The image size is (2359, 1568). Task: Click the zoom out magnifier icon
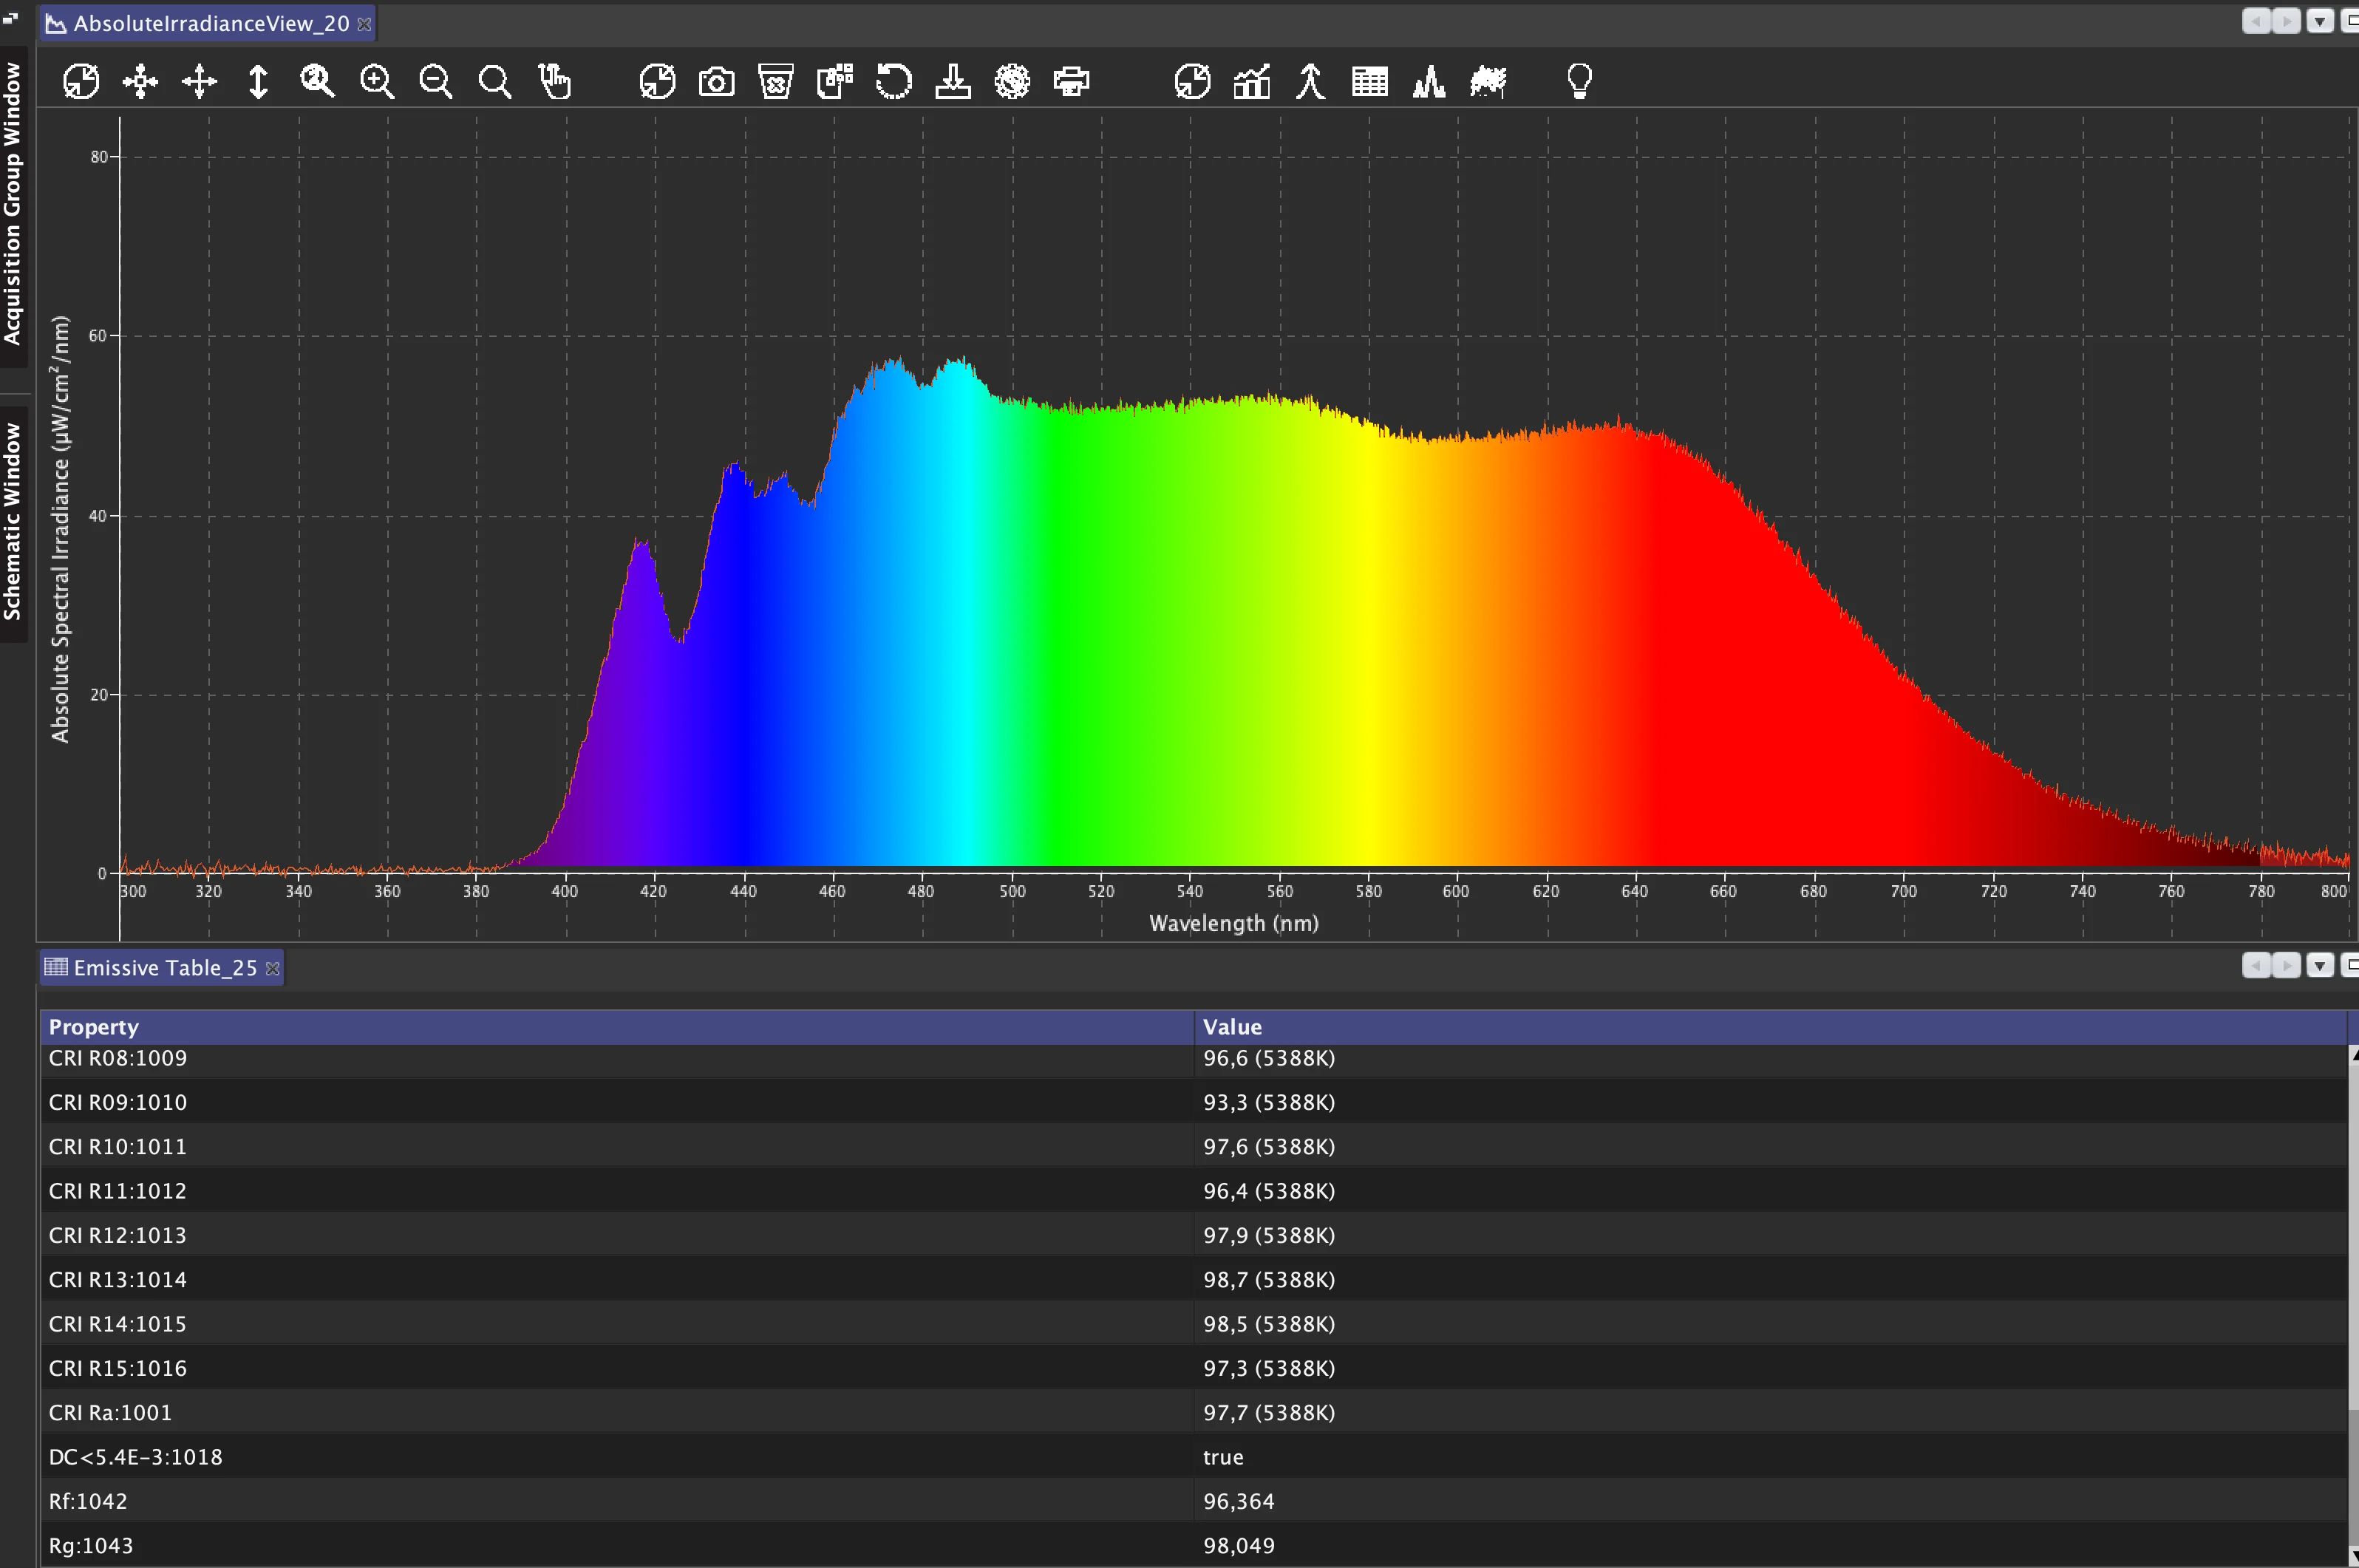tap(436, 81)
